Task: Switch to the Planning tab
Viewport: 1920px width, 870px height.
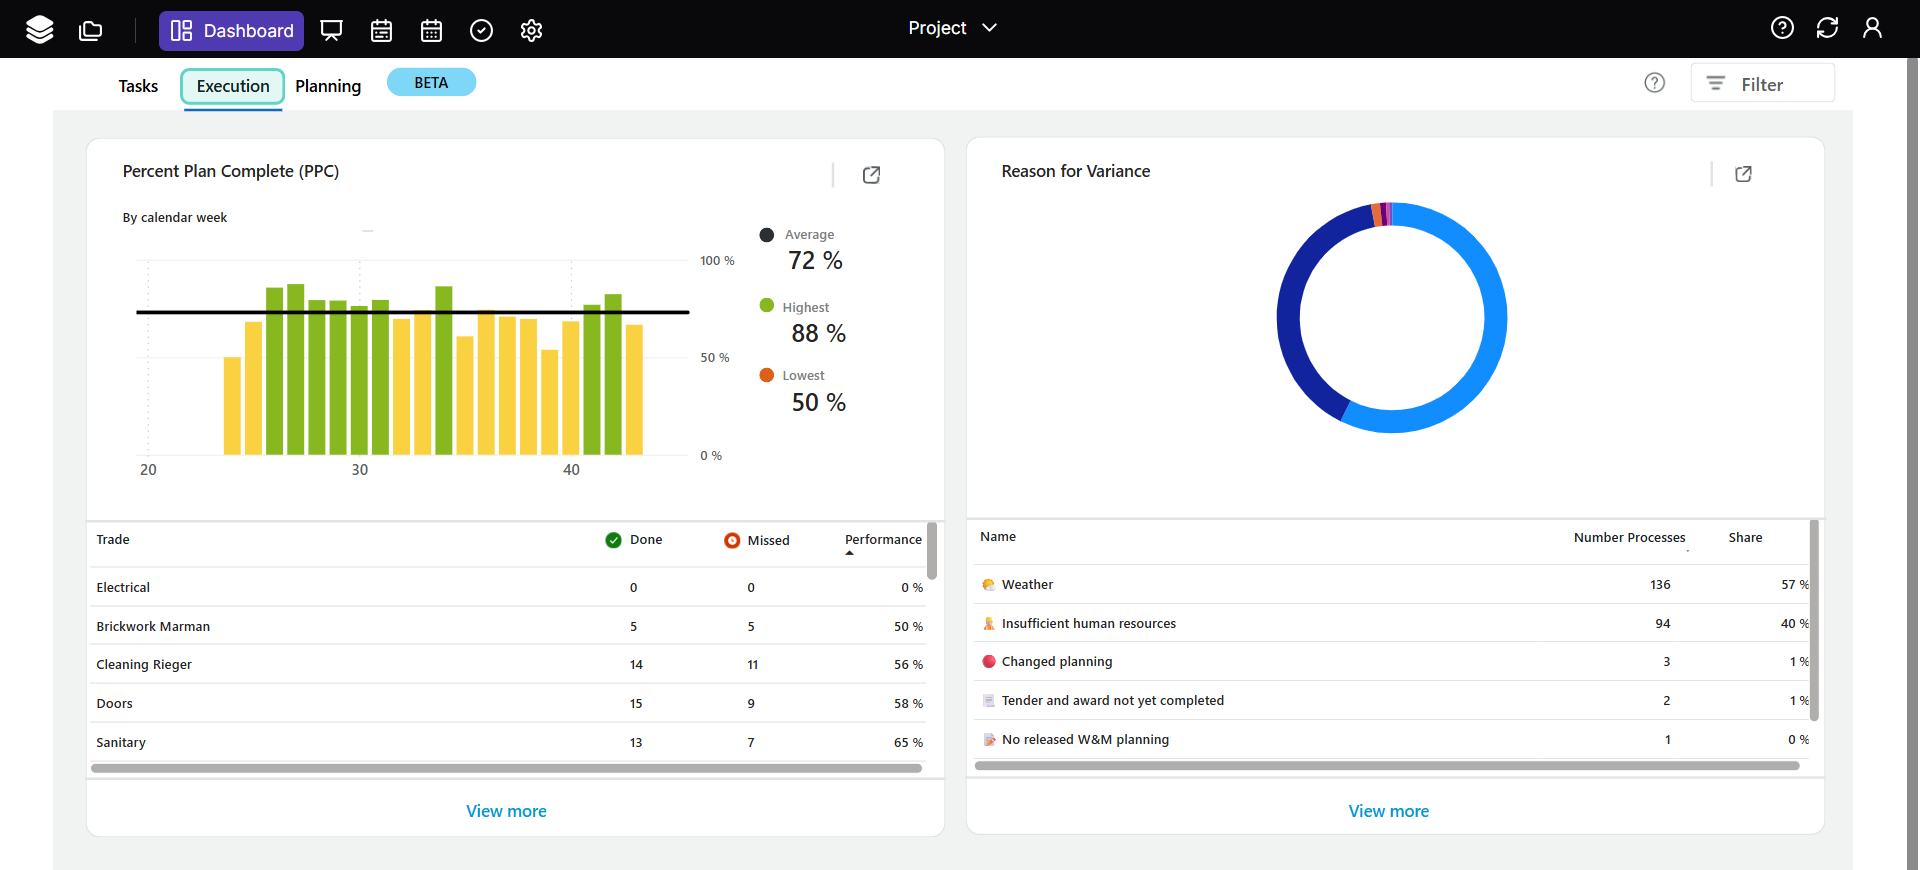Action: pos(328,86)
